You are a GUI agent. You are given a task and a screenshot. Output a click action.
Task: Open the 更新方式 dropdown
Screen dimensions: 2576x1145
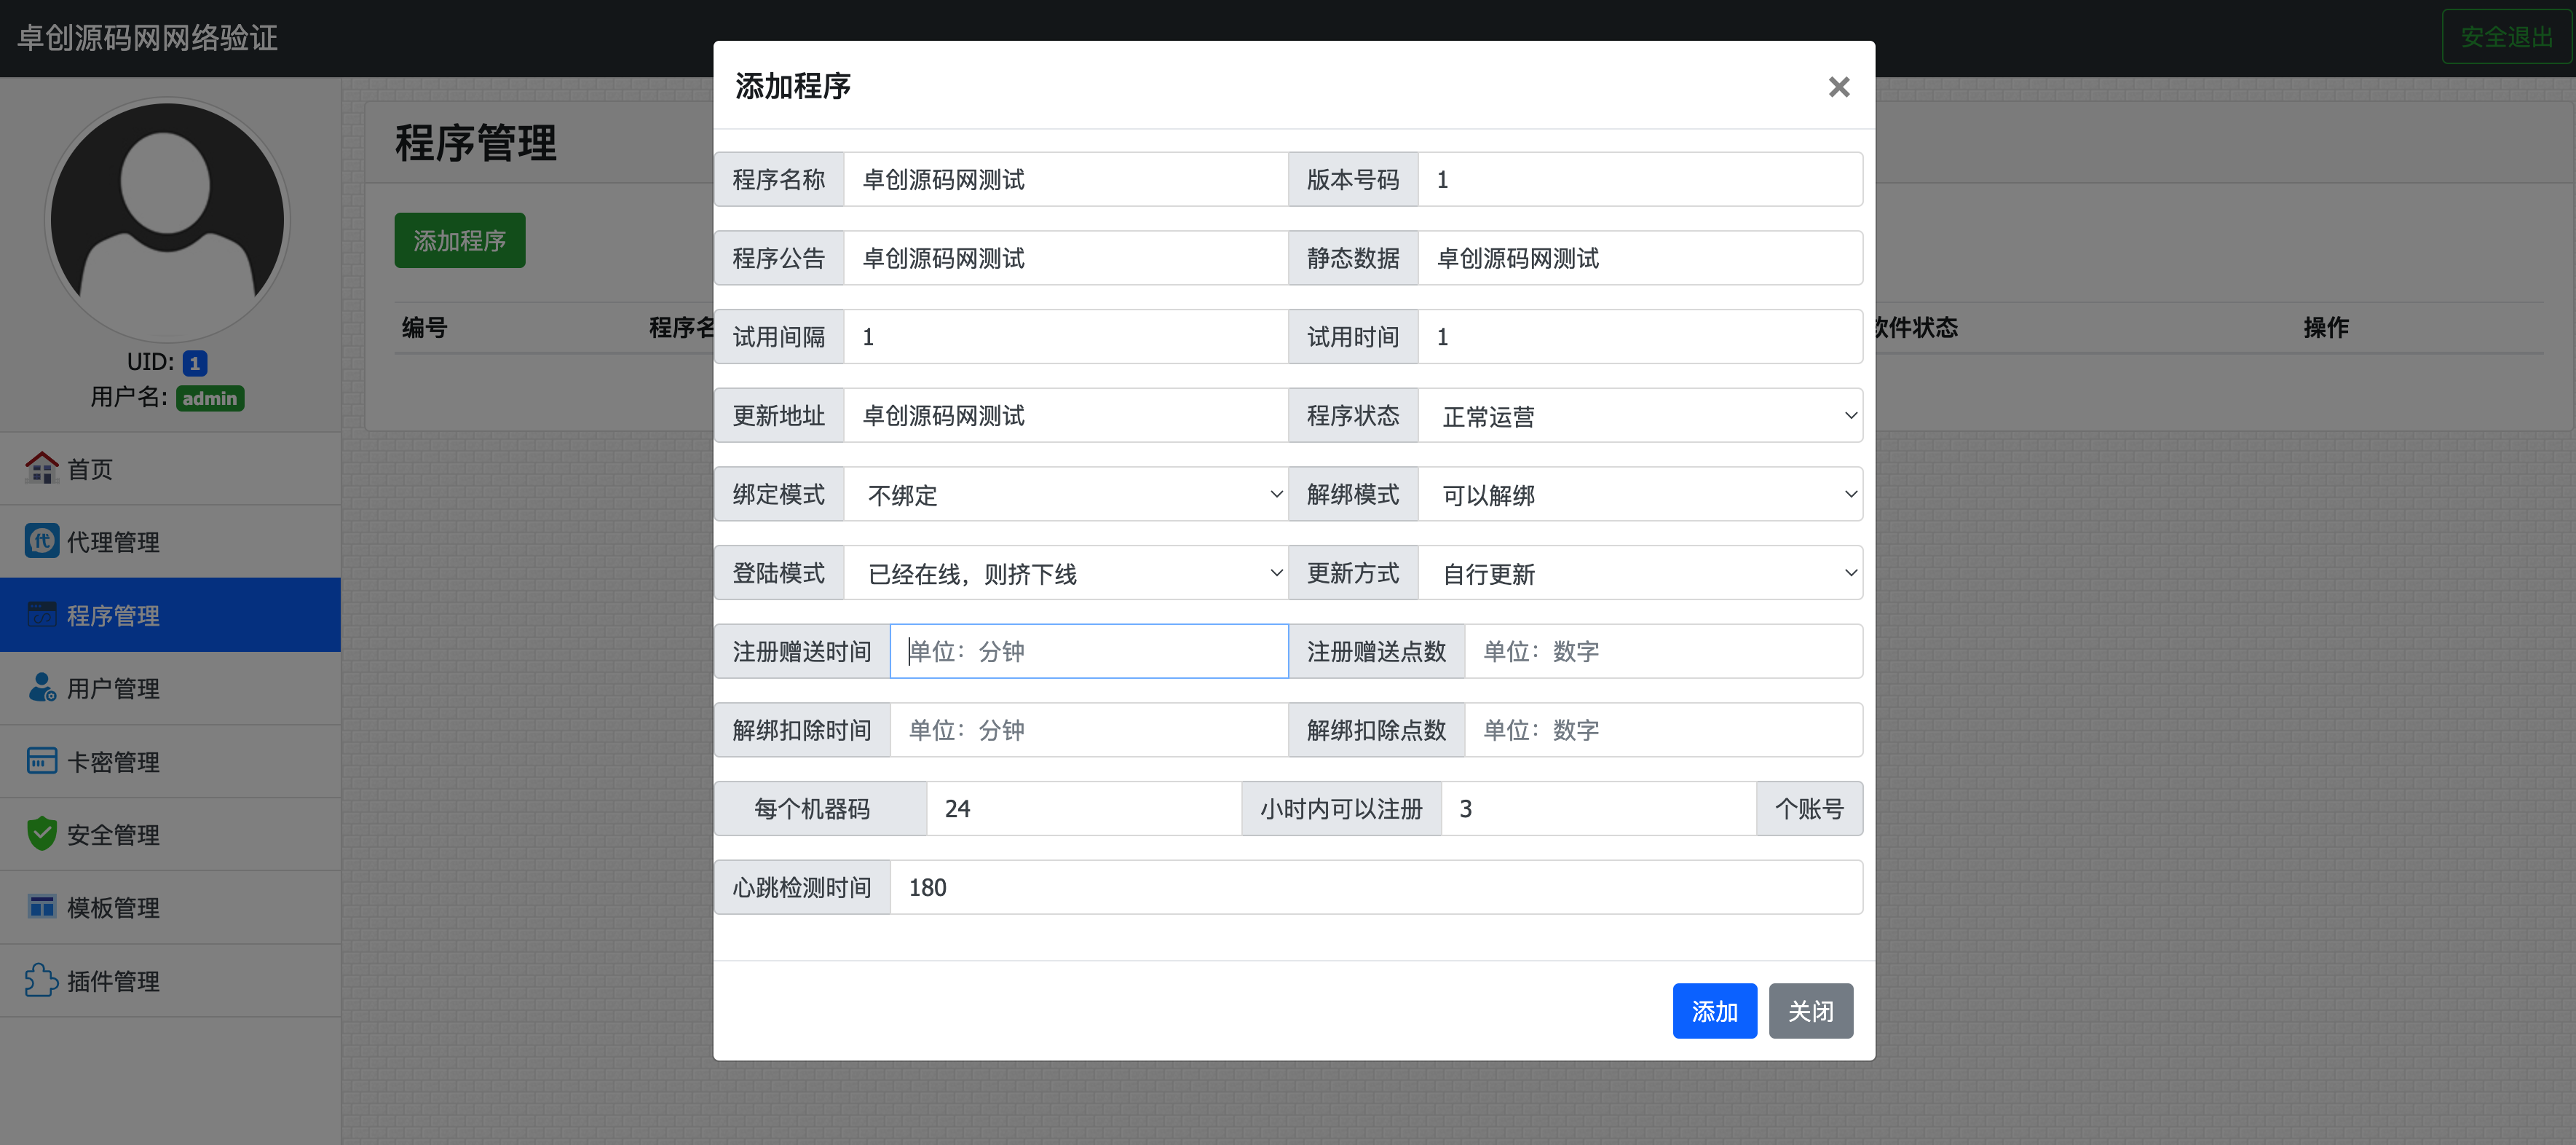[x=1640, y=573]
